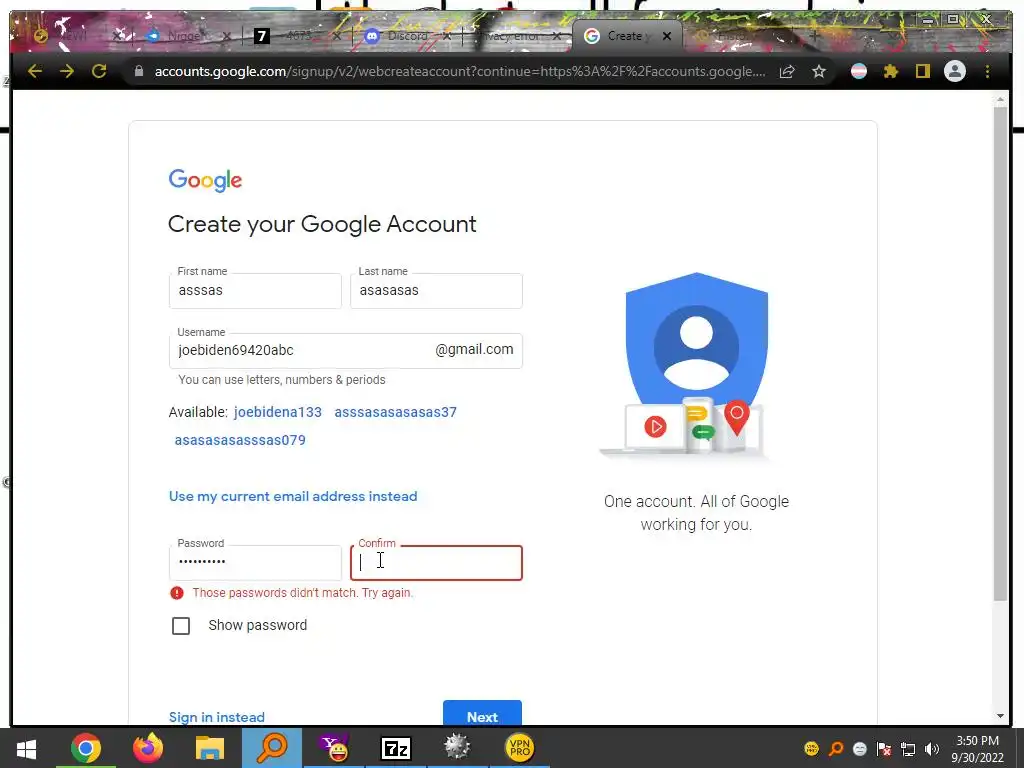This screenshot has height=768, width=1024.
Task: Click the scrollbar up arrow
Action: (x=1000, y=99)
